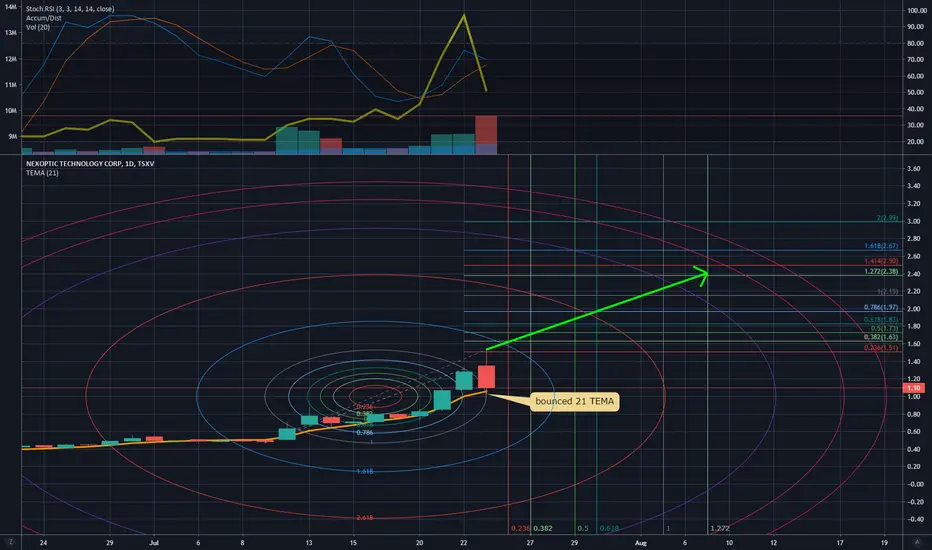Select the 2.618 Fib circle label
The width and height of the screenshot is (932, 550).
point(364,518)
